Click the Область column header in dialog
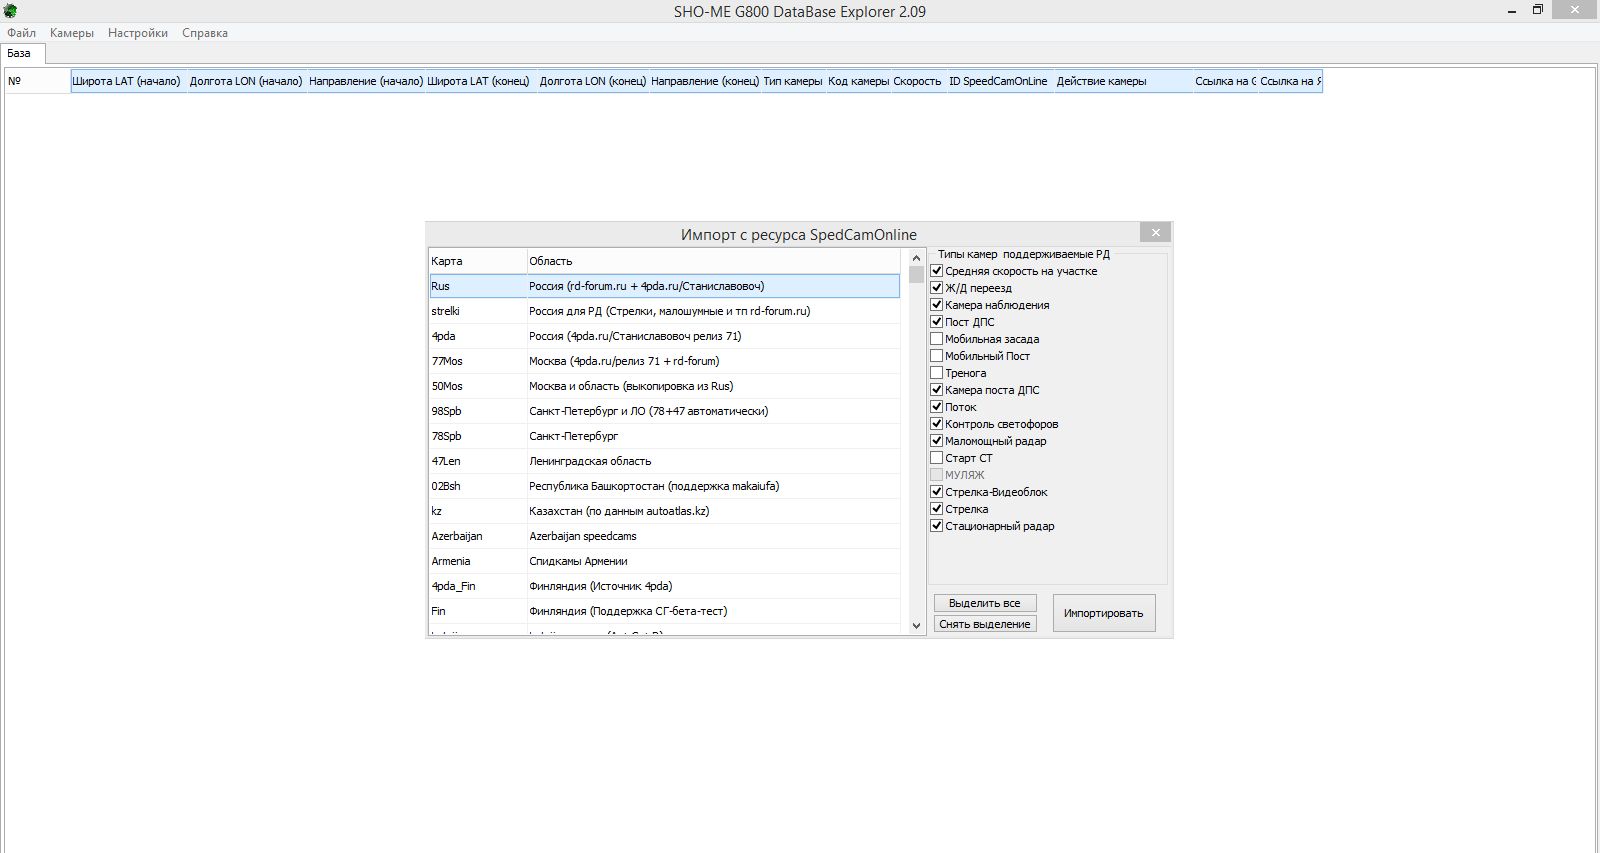Viewport: 1600px width, 853px height. [714, 261]
